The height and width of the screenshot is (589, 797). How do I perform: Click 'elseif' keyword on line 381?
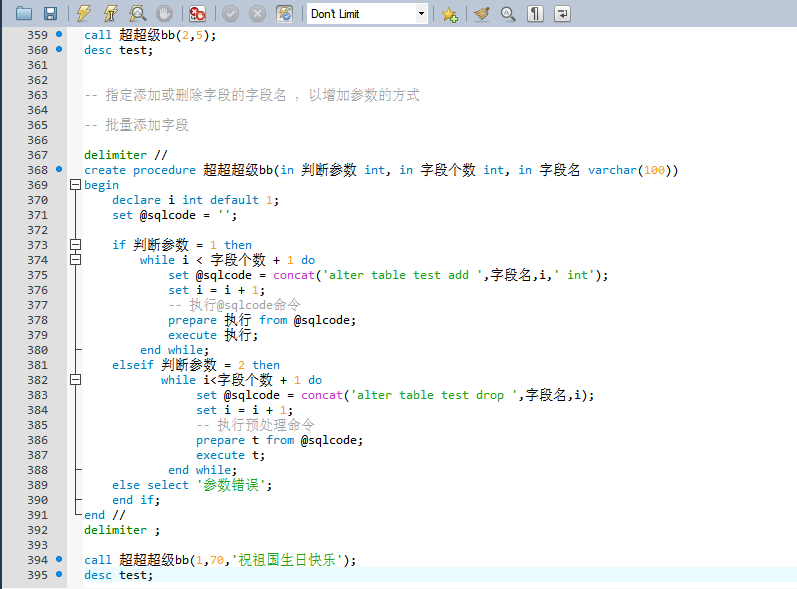(x=133, y=365)
